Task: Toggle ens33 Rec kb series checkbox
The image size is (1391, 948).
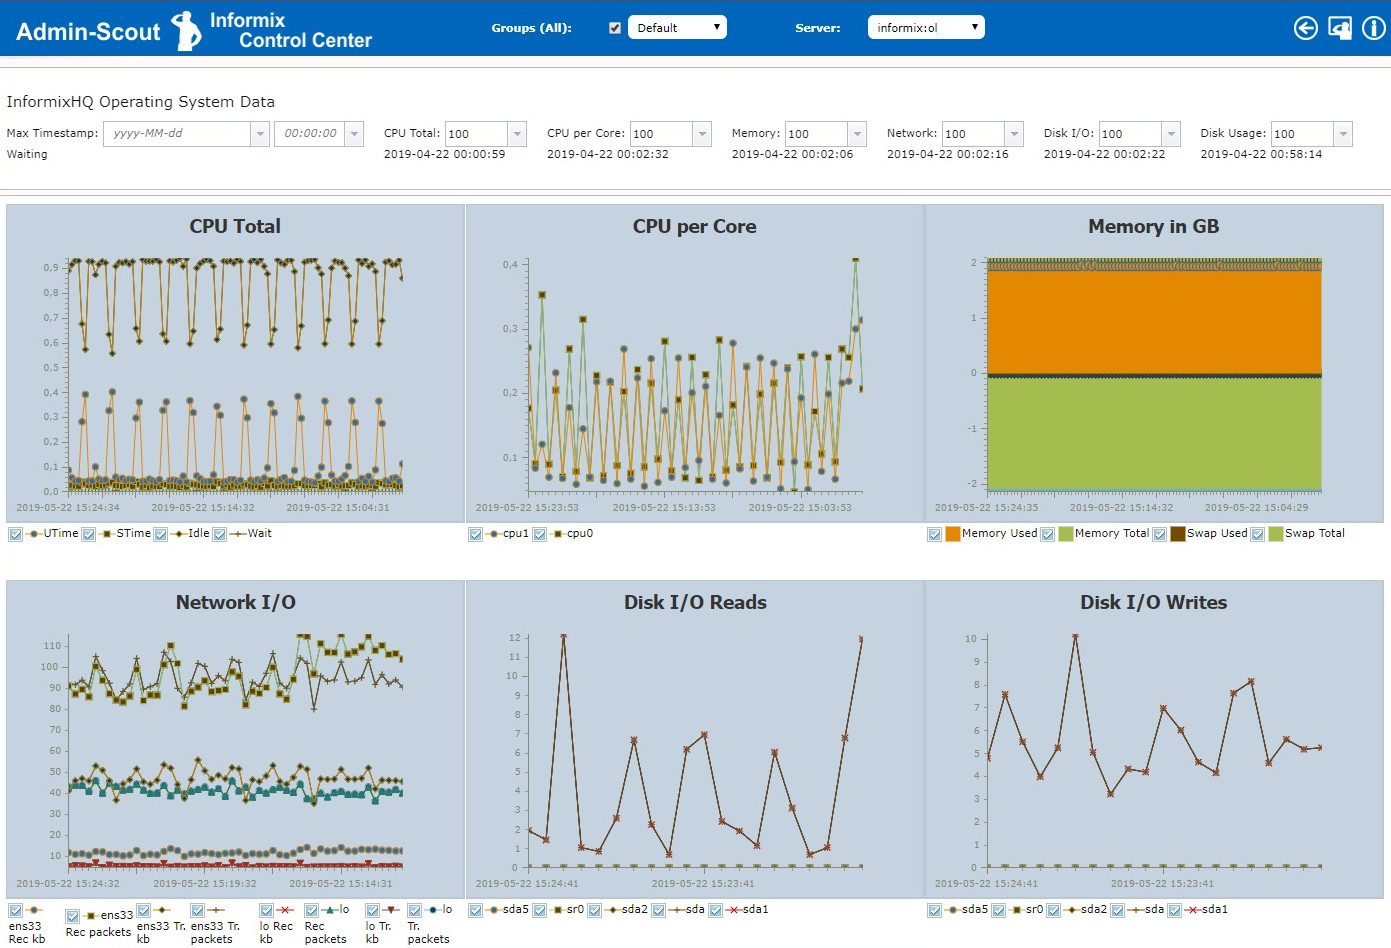Action: tap(16, 910)
